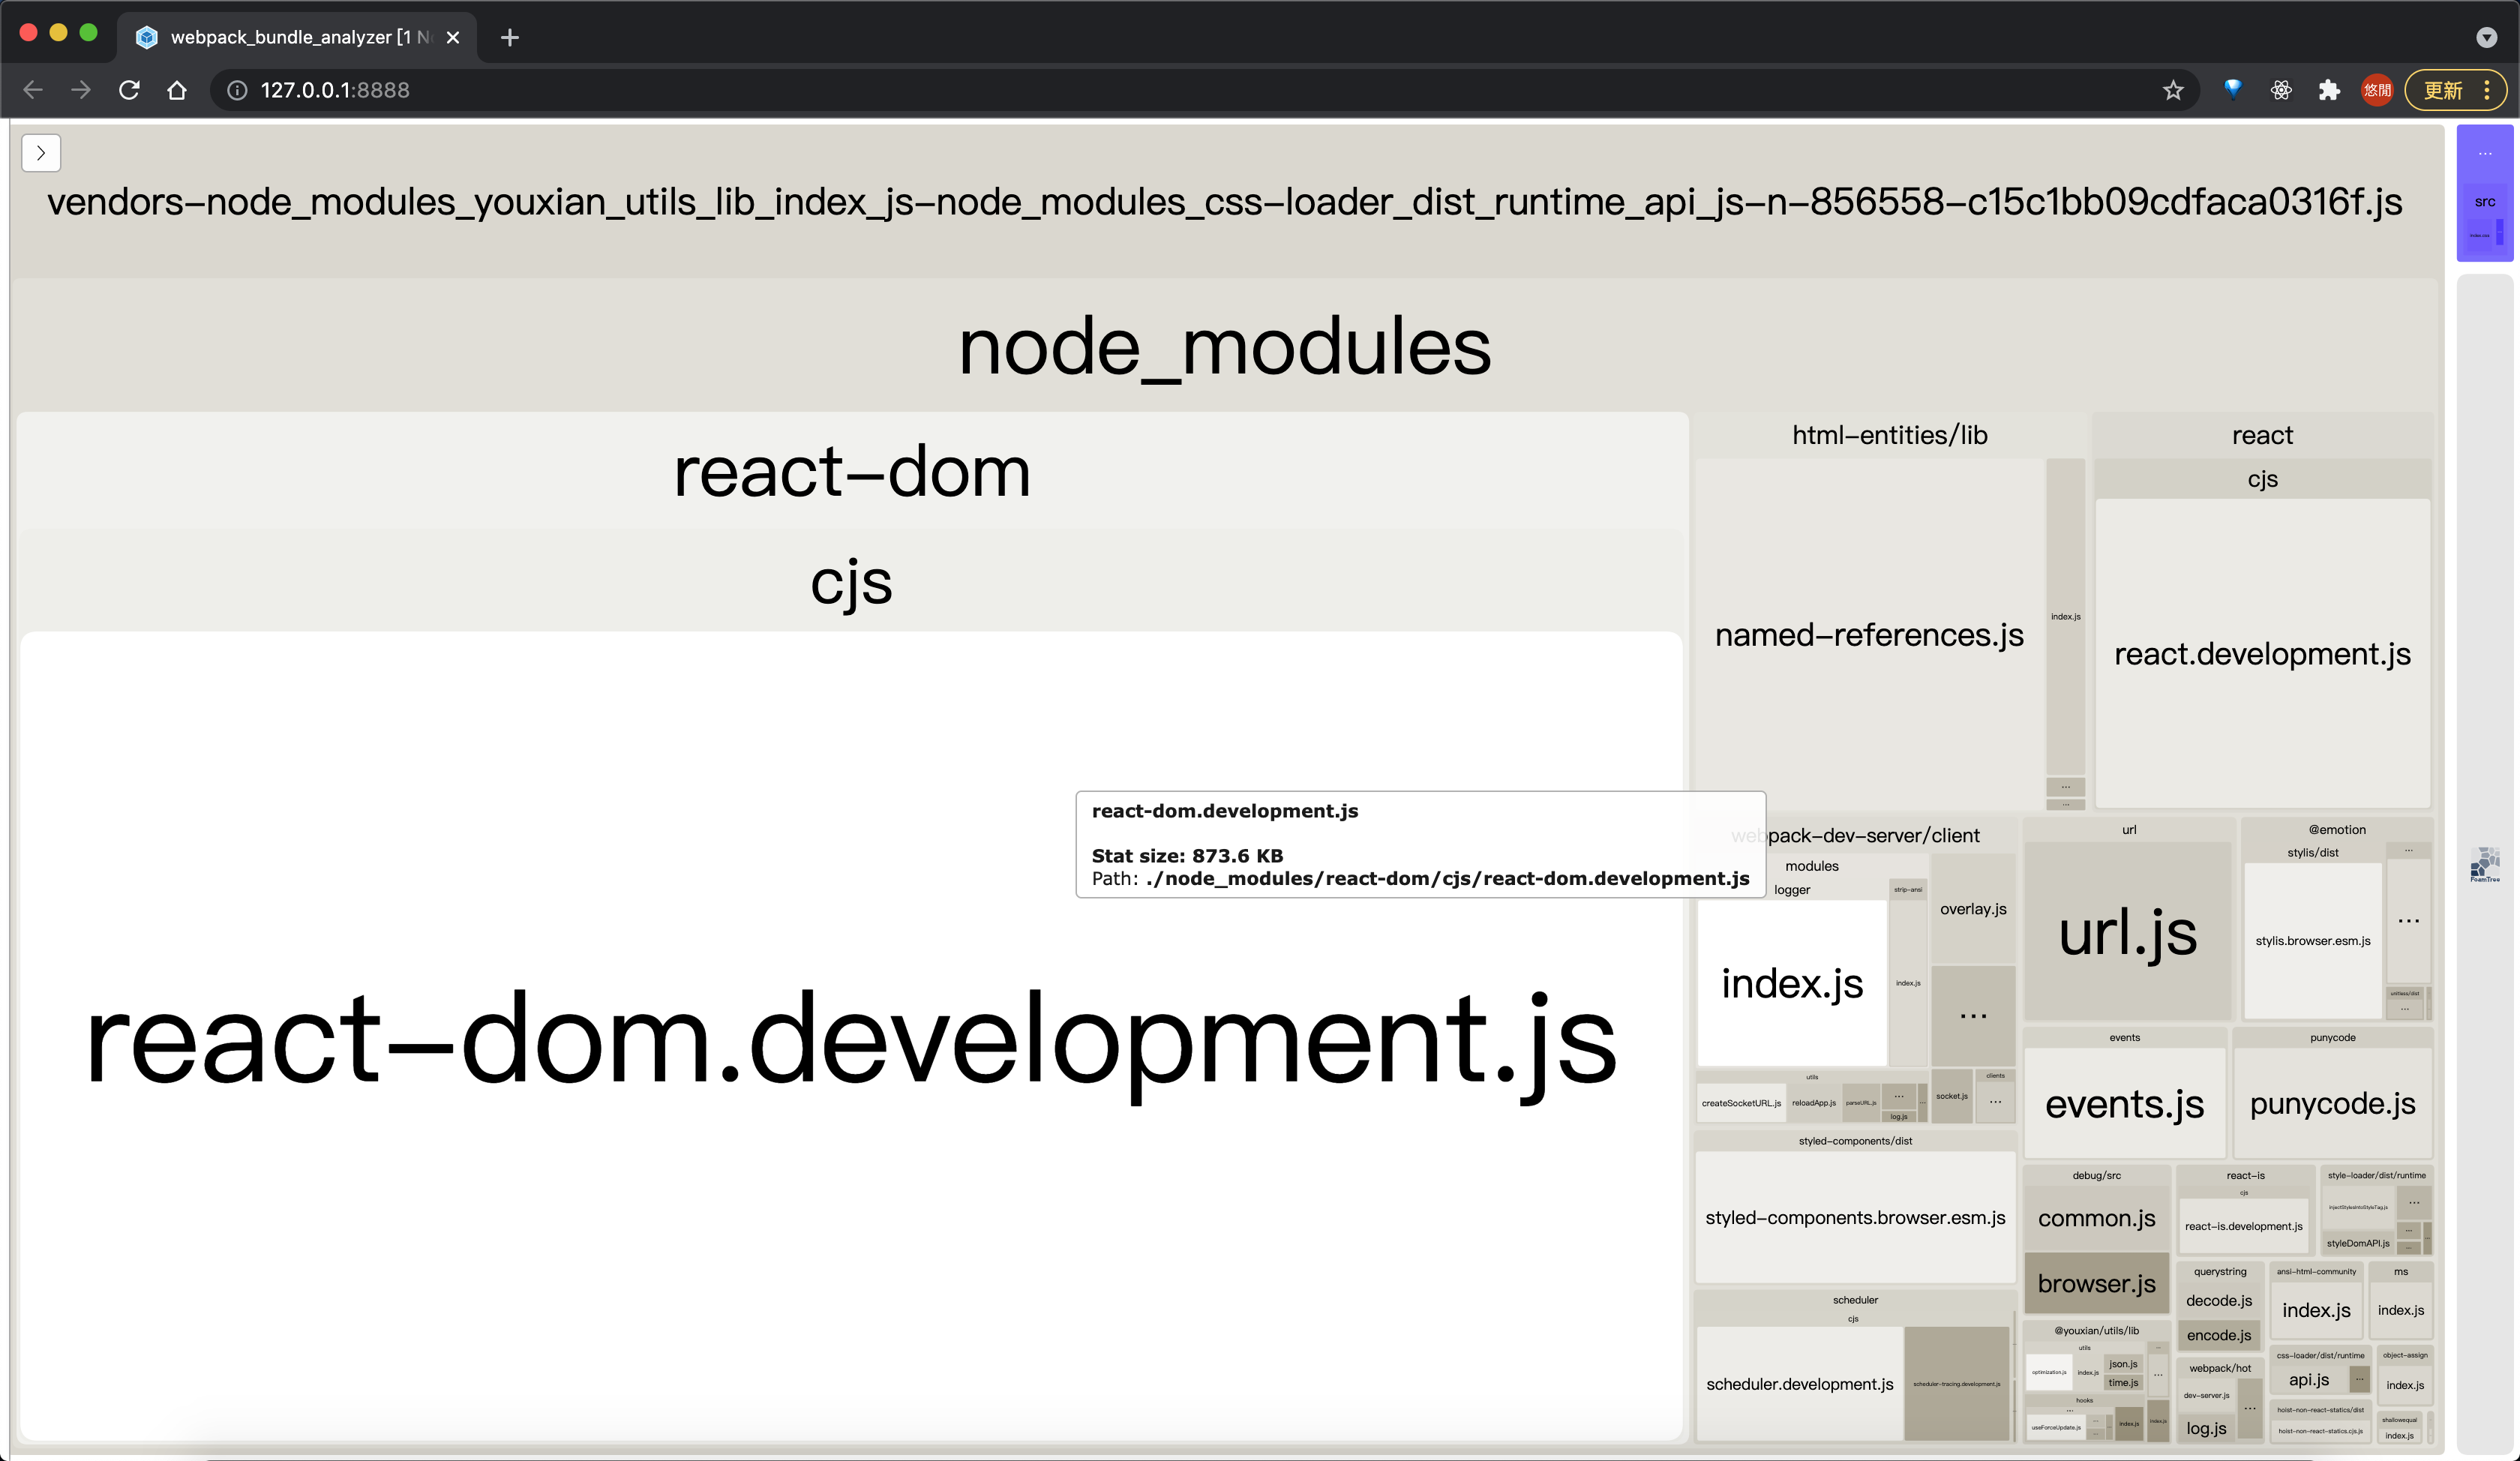Click the node_modules group header
Viewport: 2520px width, 1461px height.
pyautogui.click(x=1224, y=346)
